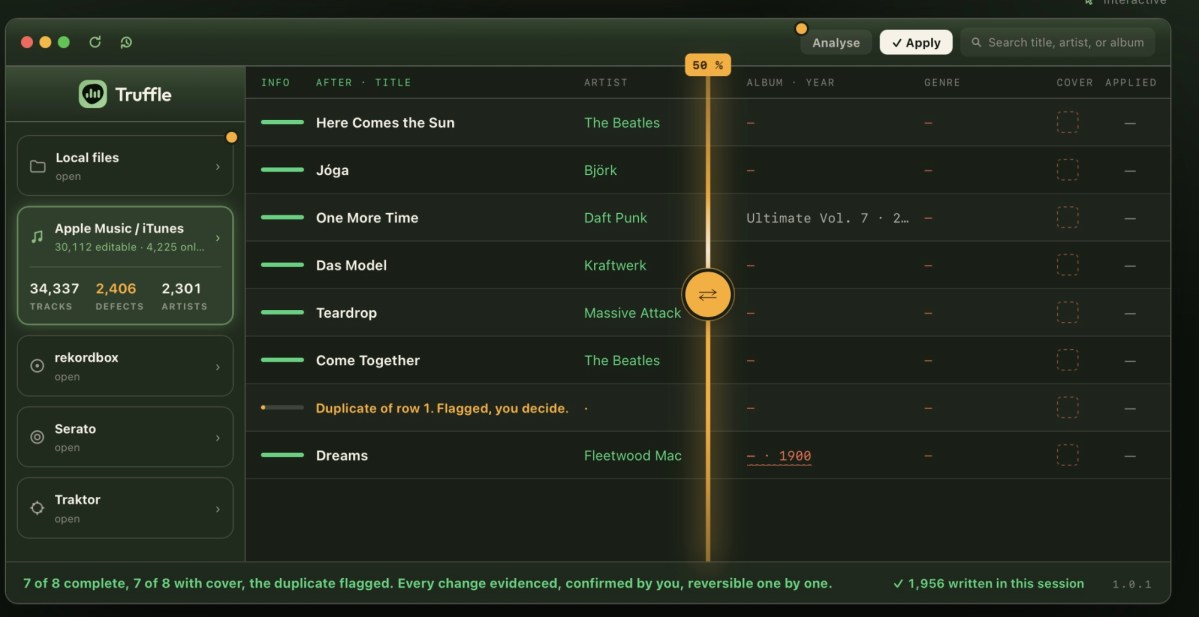Click the cover placeholder for Come Together
Screen dimensions: 1199x617
[1067, 360]
